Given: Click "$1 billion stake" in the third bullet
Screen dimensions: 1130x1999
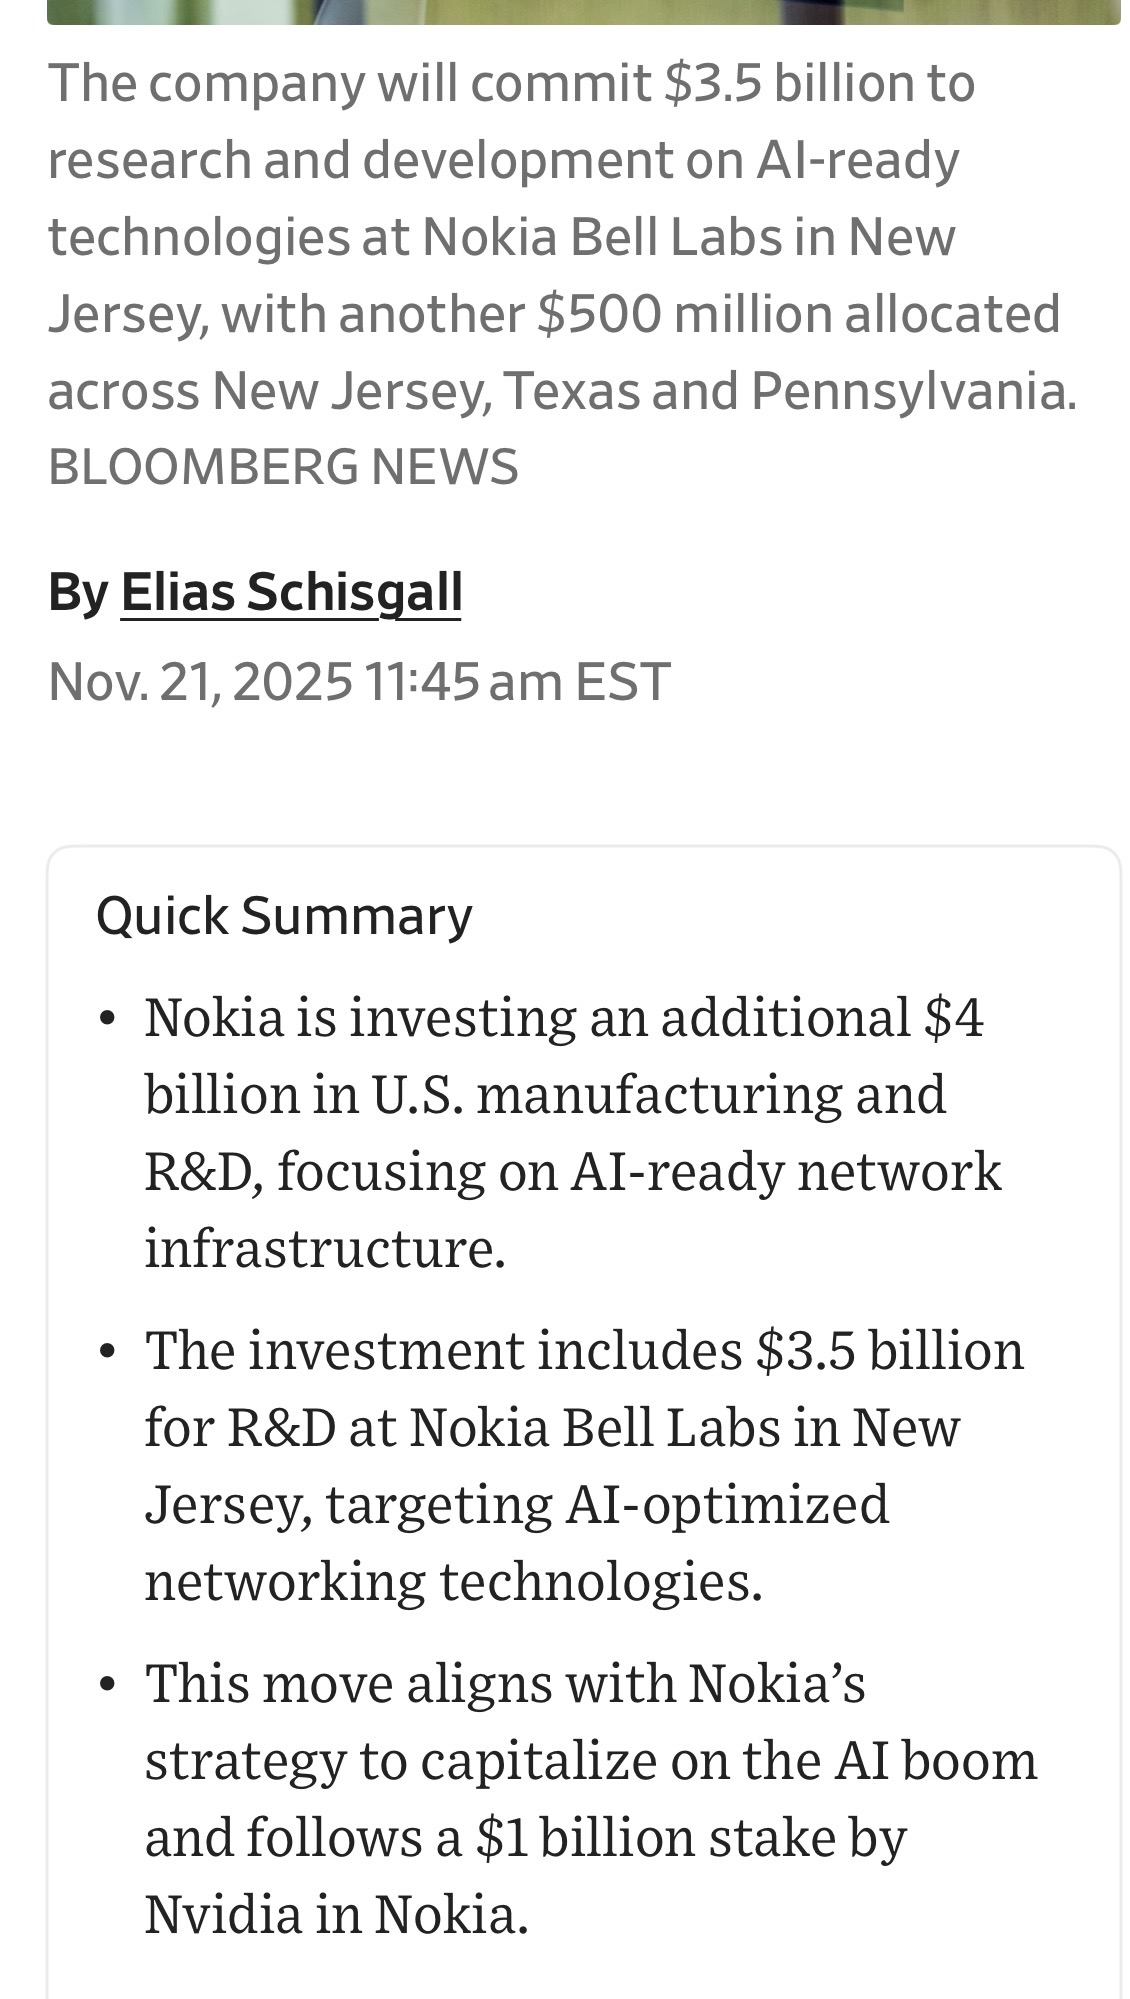Looking at the screenshot, I should pyautogui.click(x=656, y=1837).
